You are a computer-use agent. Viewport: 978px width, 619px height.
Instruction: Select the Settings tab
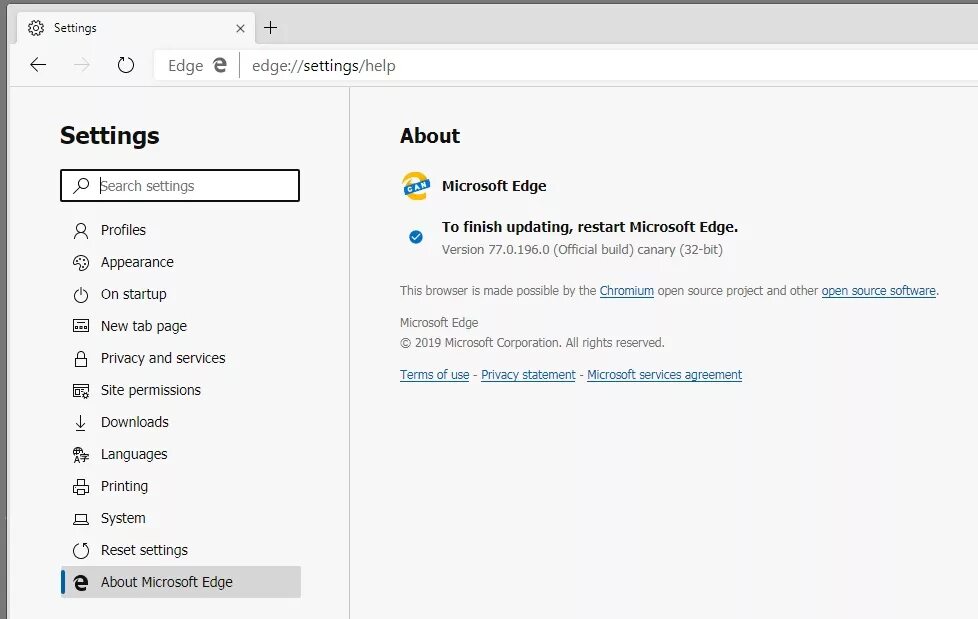click(136, 28)
